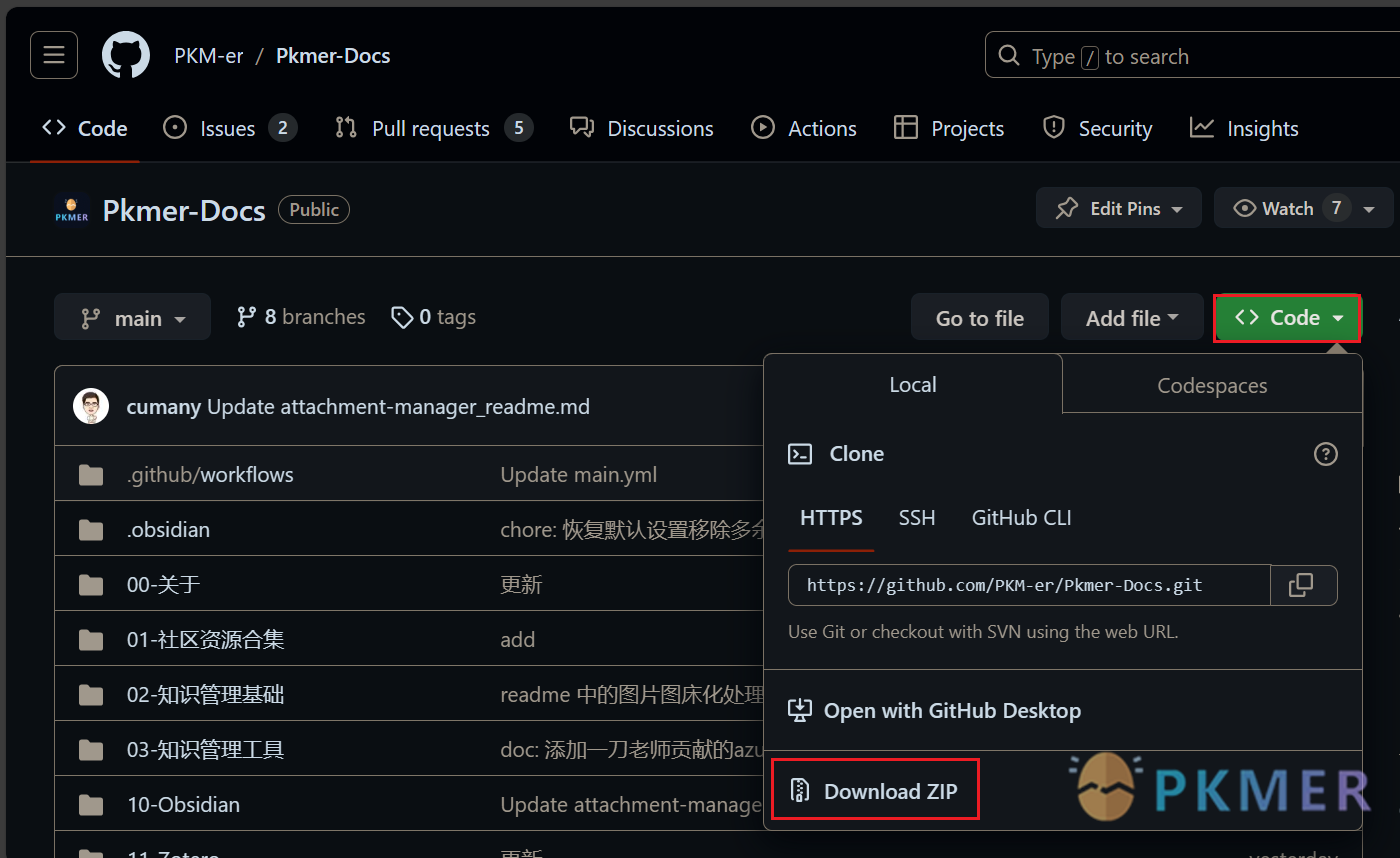The width and height of the screenshot is (1400, 858).
Task: Click the Pkmer-Docs repository title
Action: [x=184, y=211]
